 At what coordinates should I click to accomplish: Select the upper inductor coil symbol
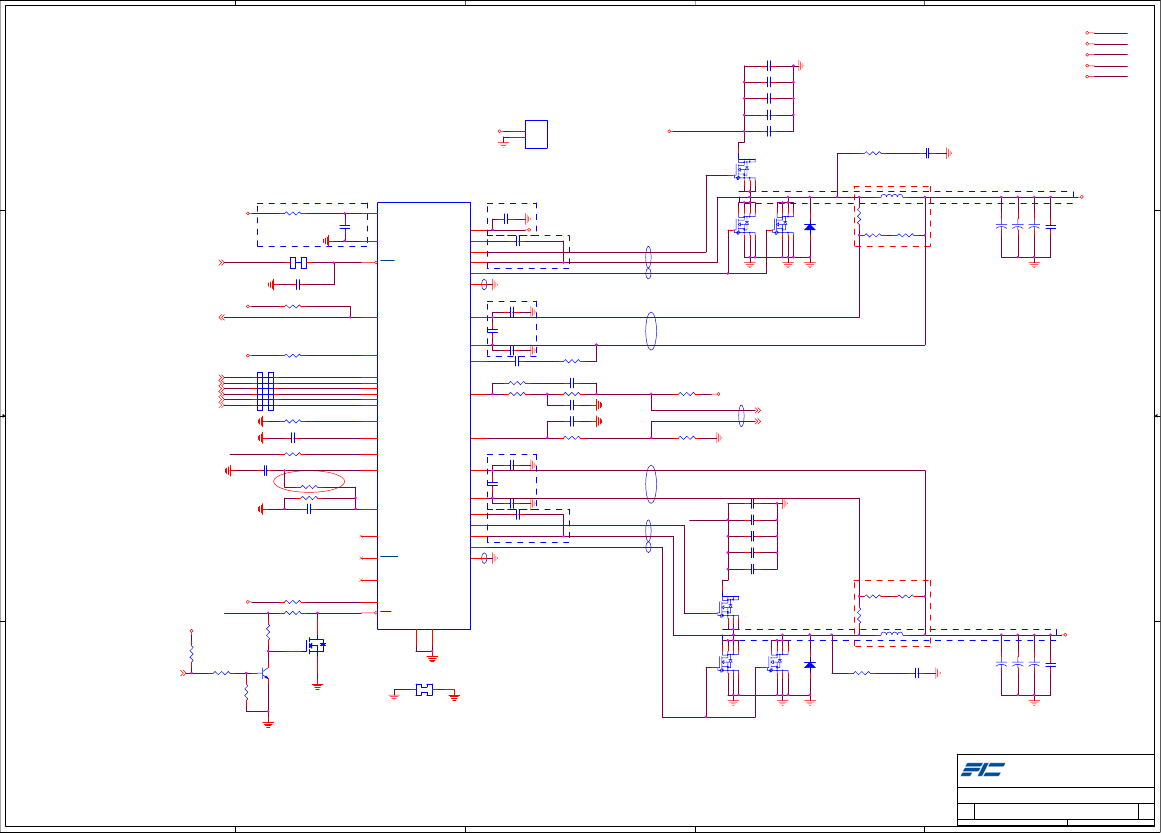click(x=891, y=196)
